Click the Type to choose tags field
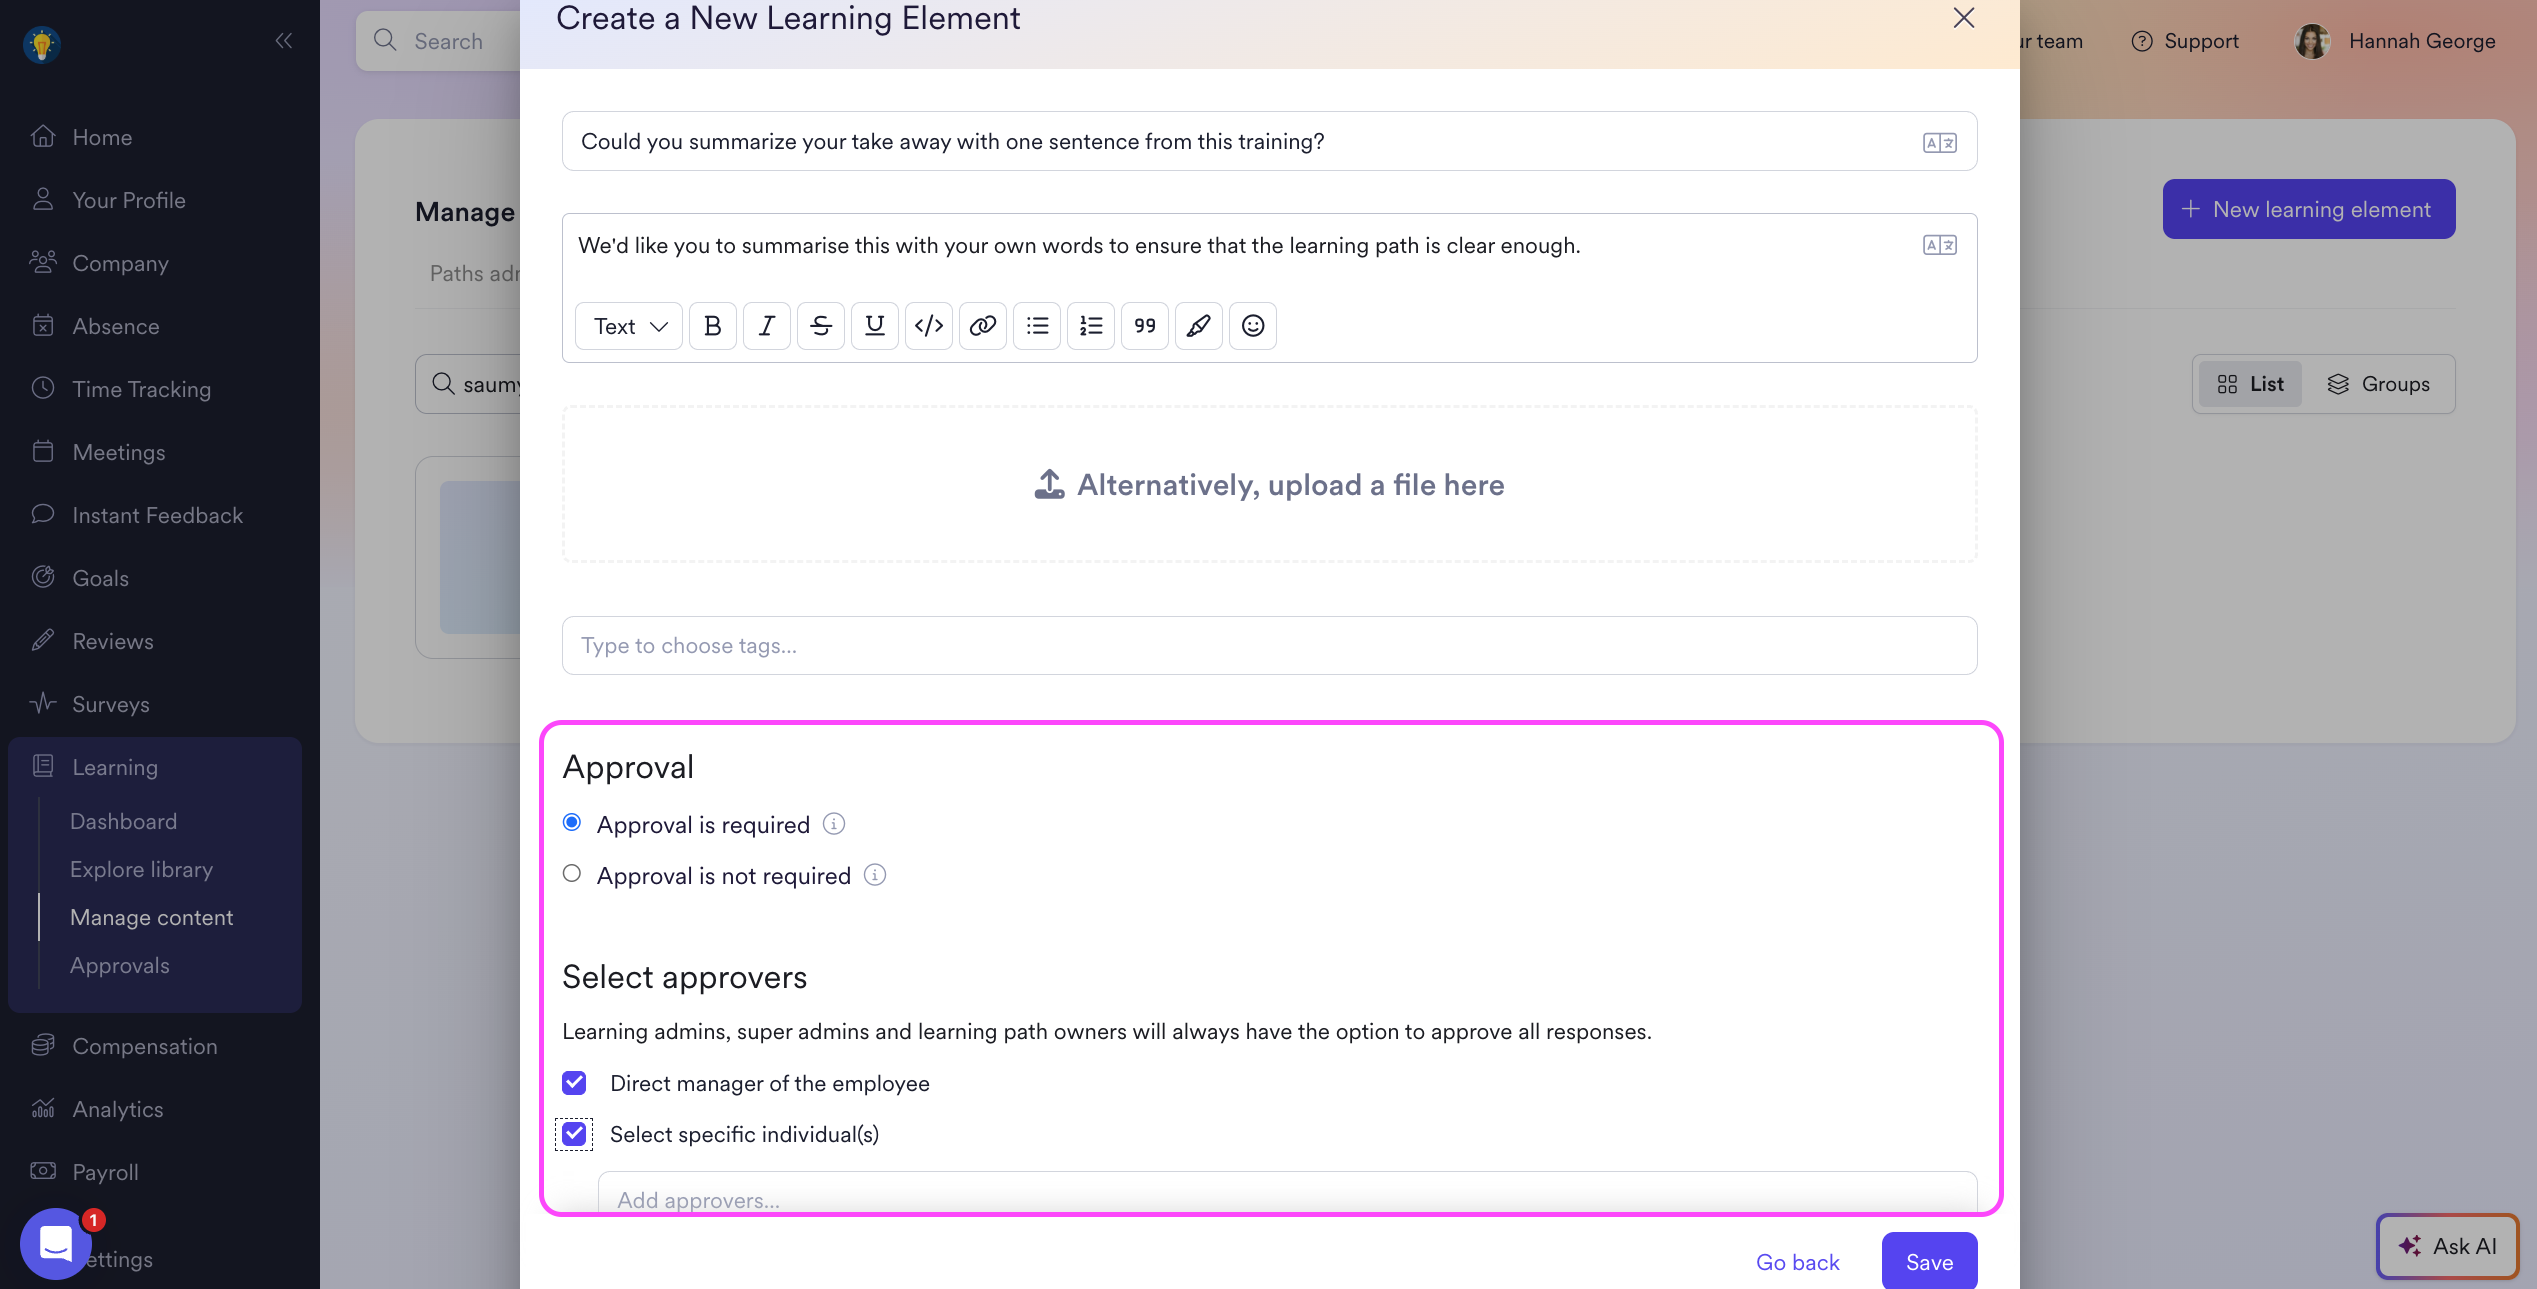Viewport: 2537px width, 1289px height. click(1268, 645)
